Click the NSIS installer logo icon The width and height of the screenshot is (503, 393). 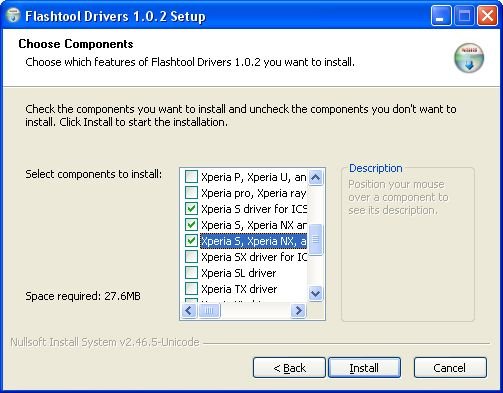[x=469, y=58]
